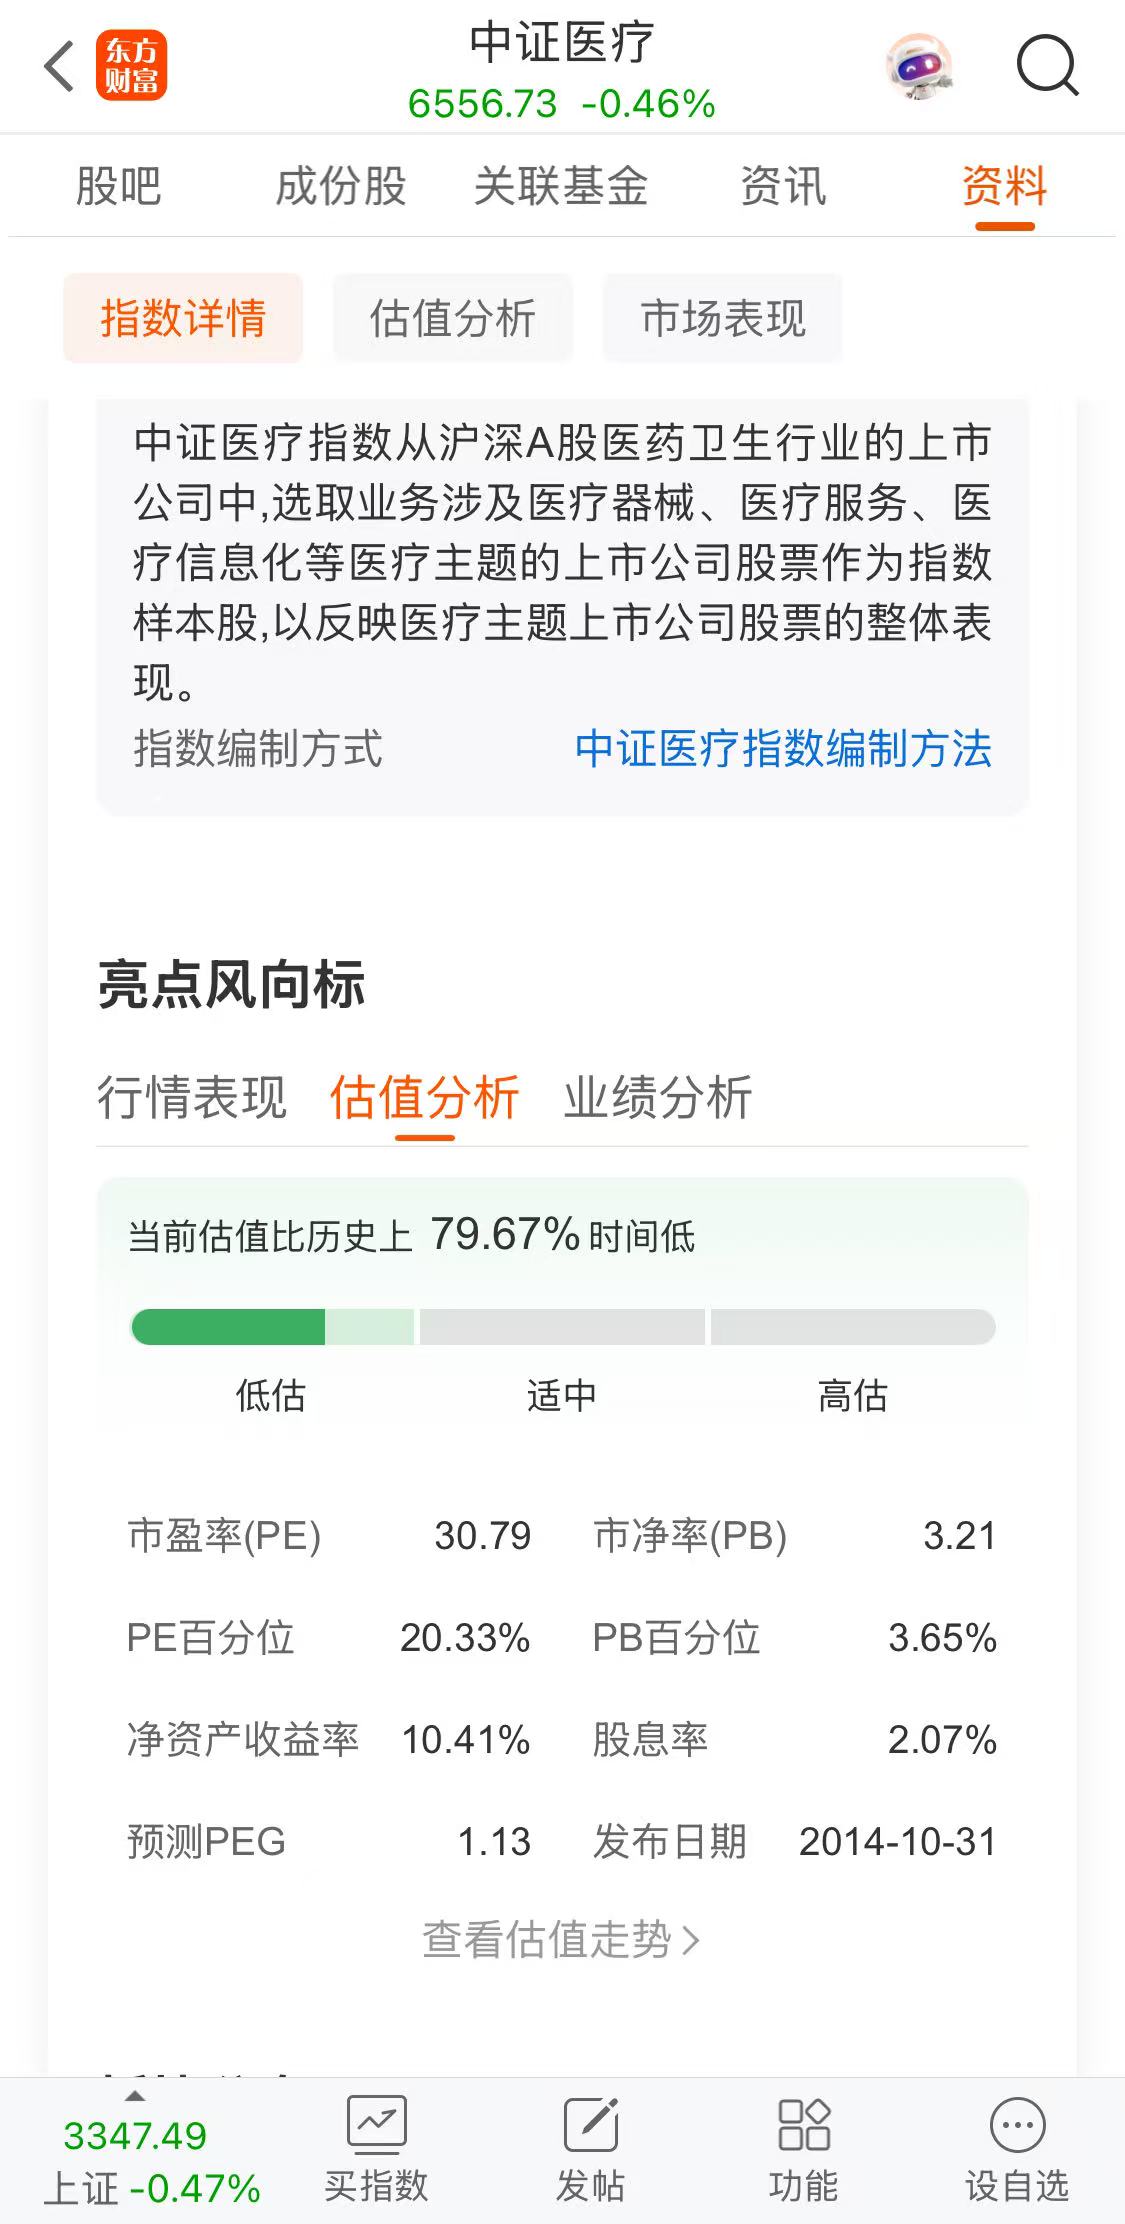Viewport: 1125px width, 2224px height.
Task: Open the 东方财富 logo icon
Action: coord(131,66)
